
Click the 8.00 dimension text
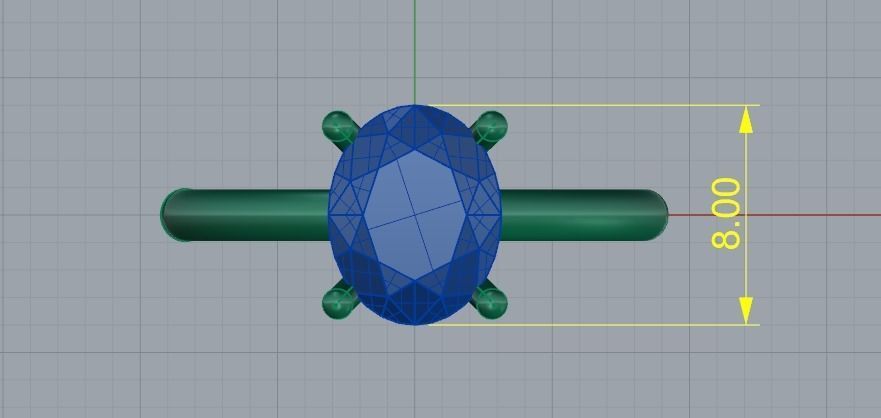point(726,213)
